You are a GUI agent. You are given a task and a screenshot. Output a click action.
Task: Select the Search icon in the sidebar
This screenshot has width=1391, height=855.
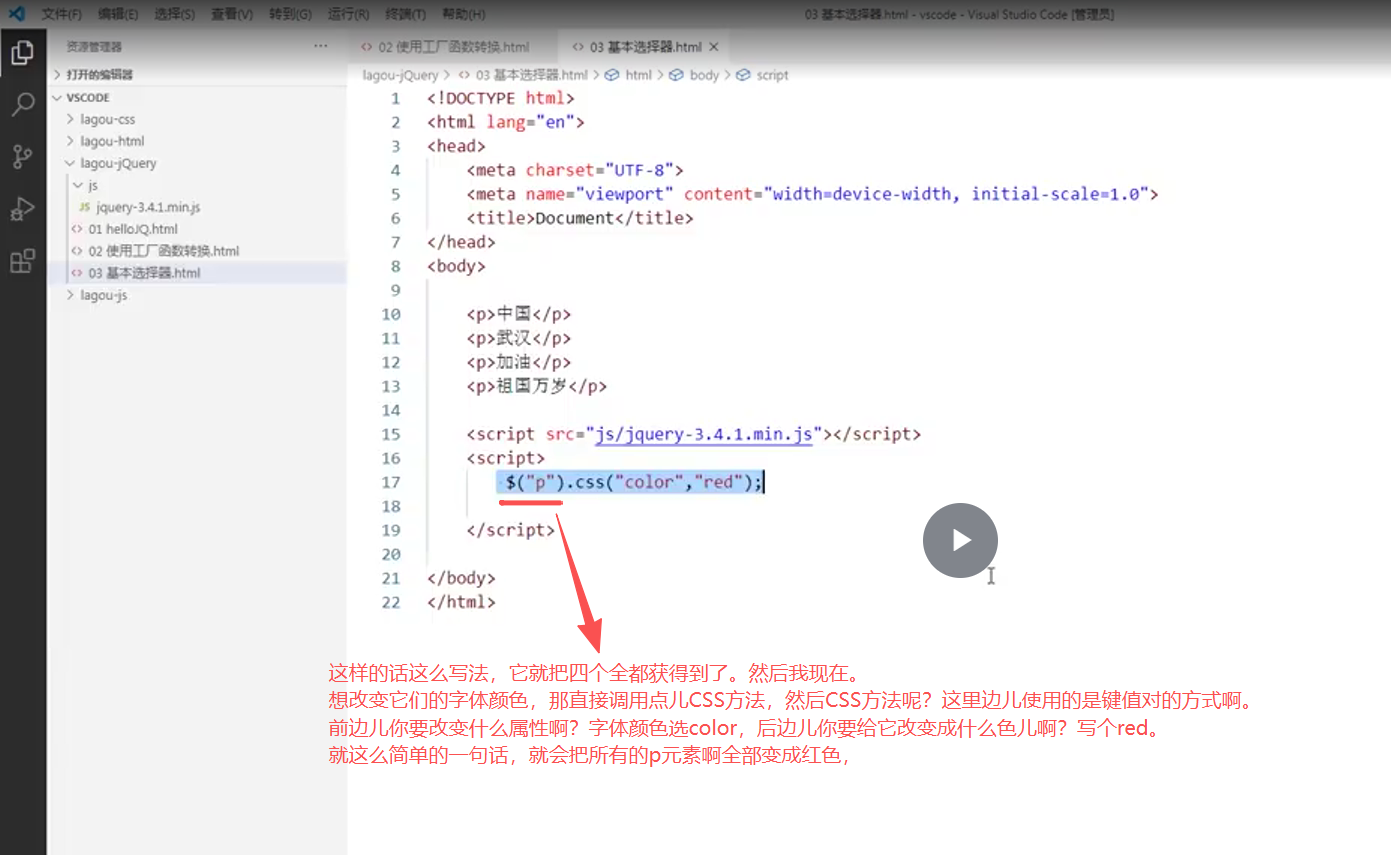coord(23,104)
